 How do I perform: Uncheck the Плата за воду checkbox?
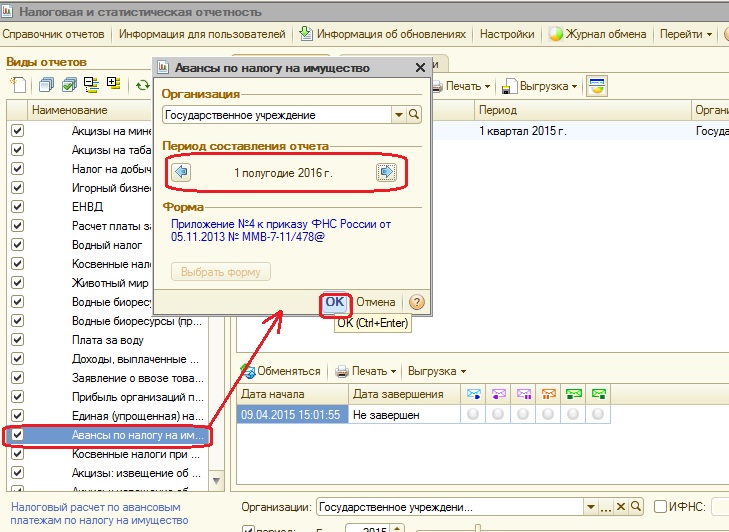(x=16, y=340)
